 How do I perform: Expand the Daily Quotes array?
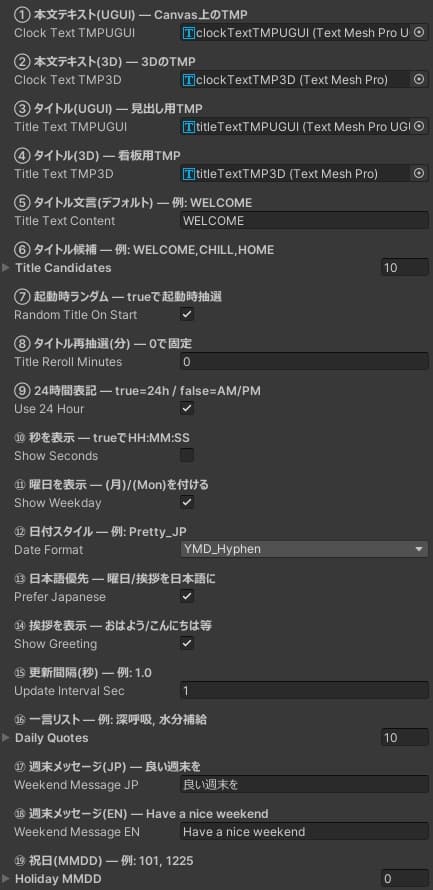pyautogui.click(x=6, y=738)
